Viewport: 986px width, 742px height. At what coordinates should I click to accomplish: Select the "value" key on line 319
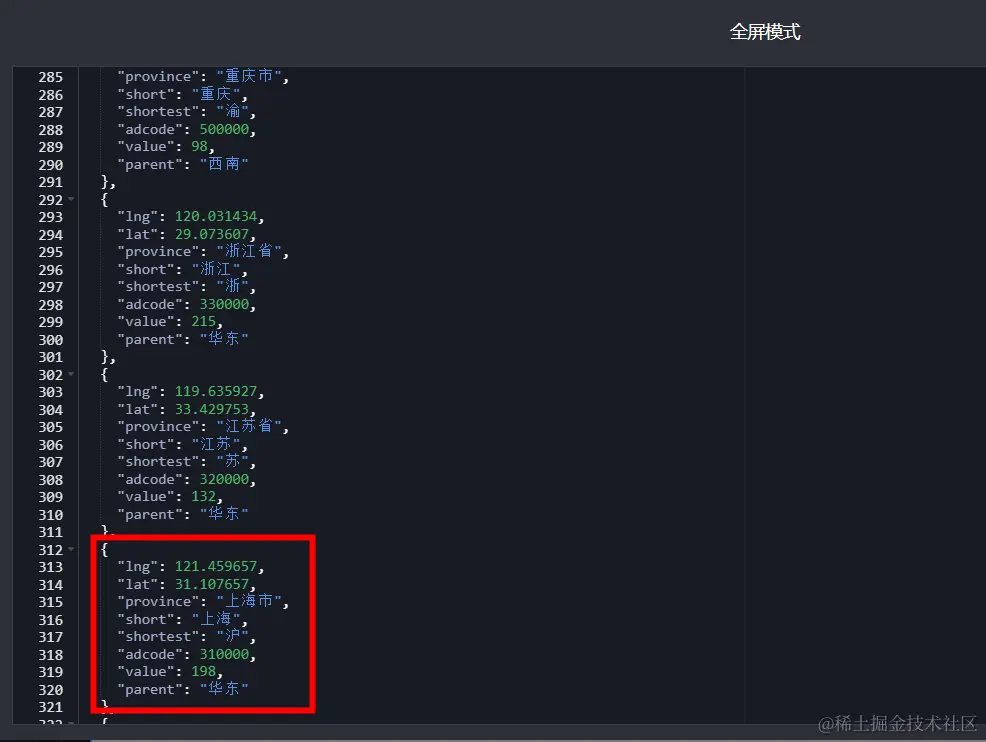(x=145, y=671)
